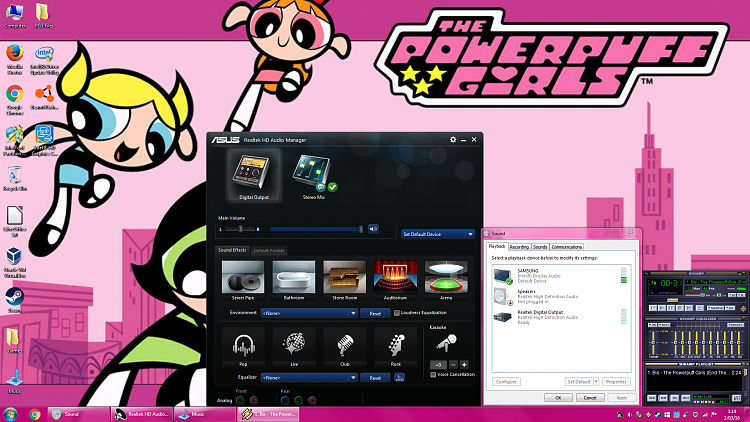Click Configure in Sound dialog
This screenshot has height=422, width=750.
click(x=506, y=382)
